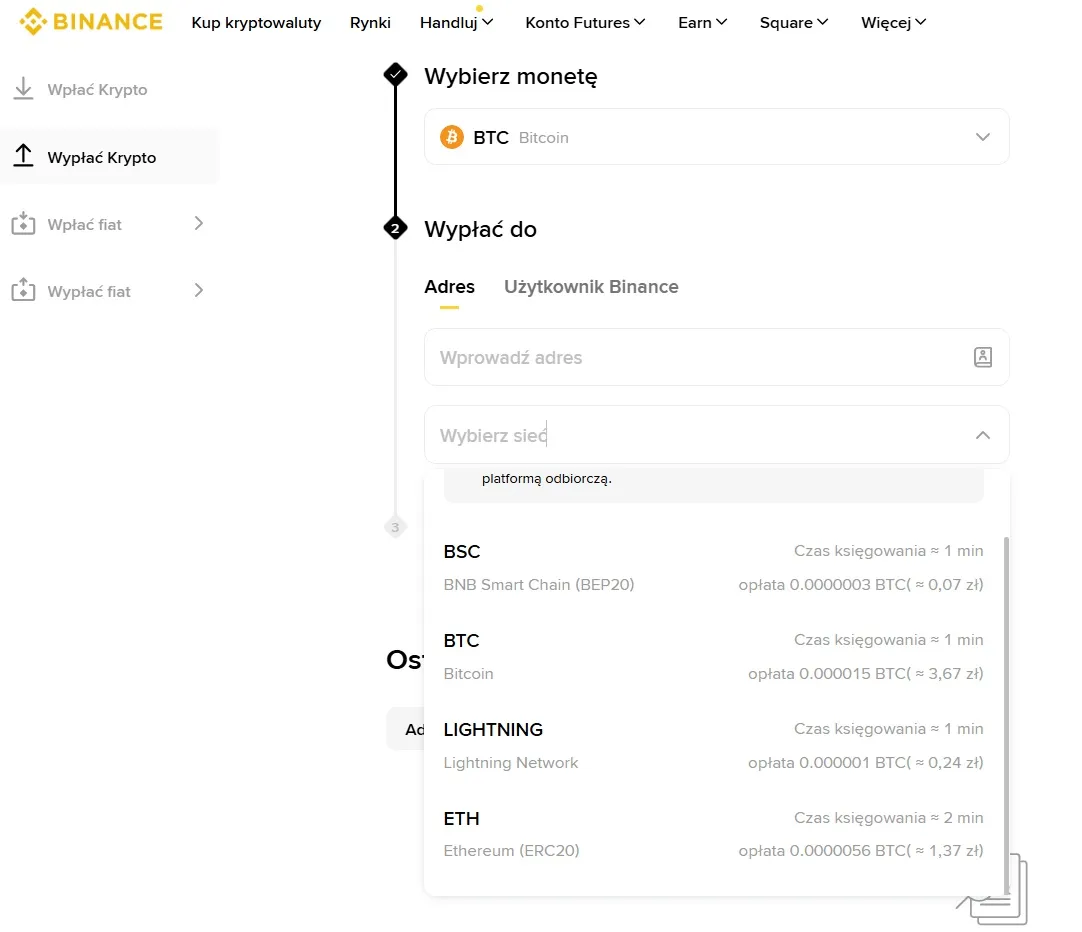Expand the Konto Futures menu

pyautogui.click(x=585, y=23)
